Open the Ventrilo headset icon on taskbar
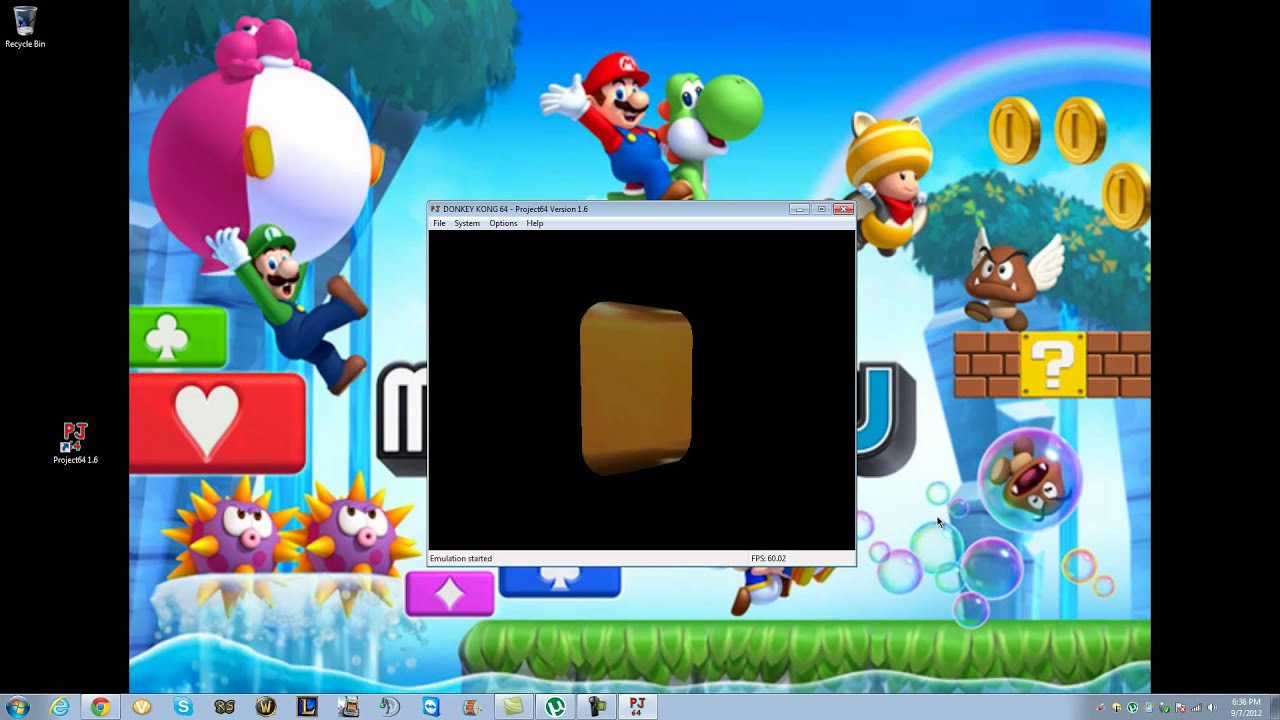The image size is (1280, 720). pyautogui.click(x=389, y=706)
